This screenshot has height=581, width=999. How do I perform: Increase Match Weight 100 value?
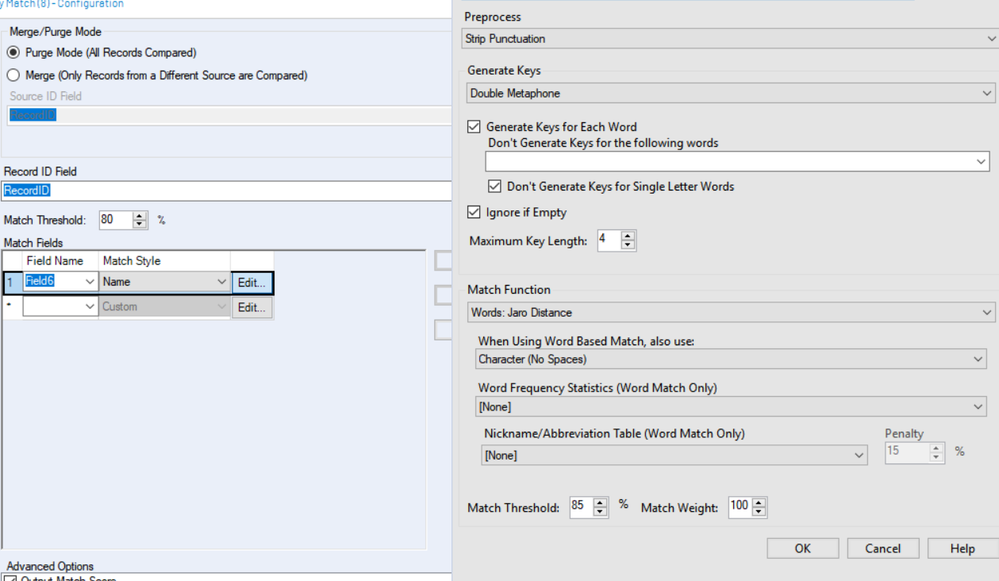click(x=758, y=503)
